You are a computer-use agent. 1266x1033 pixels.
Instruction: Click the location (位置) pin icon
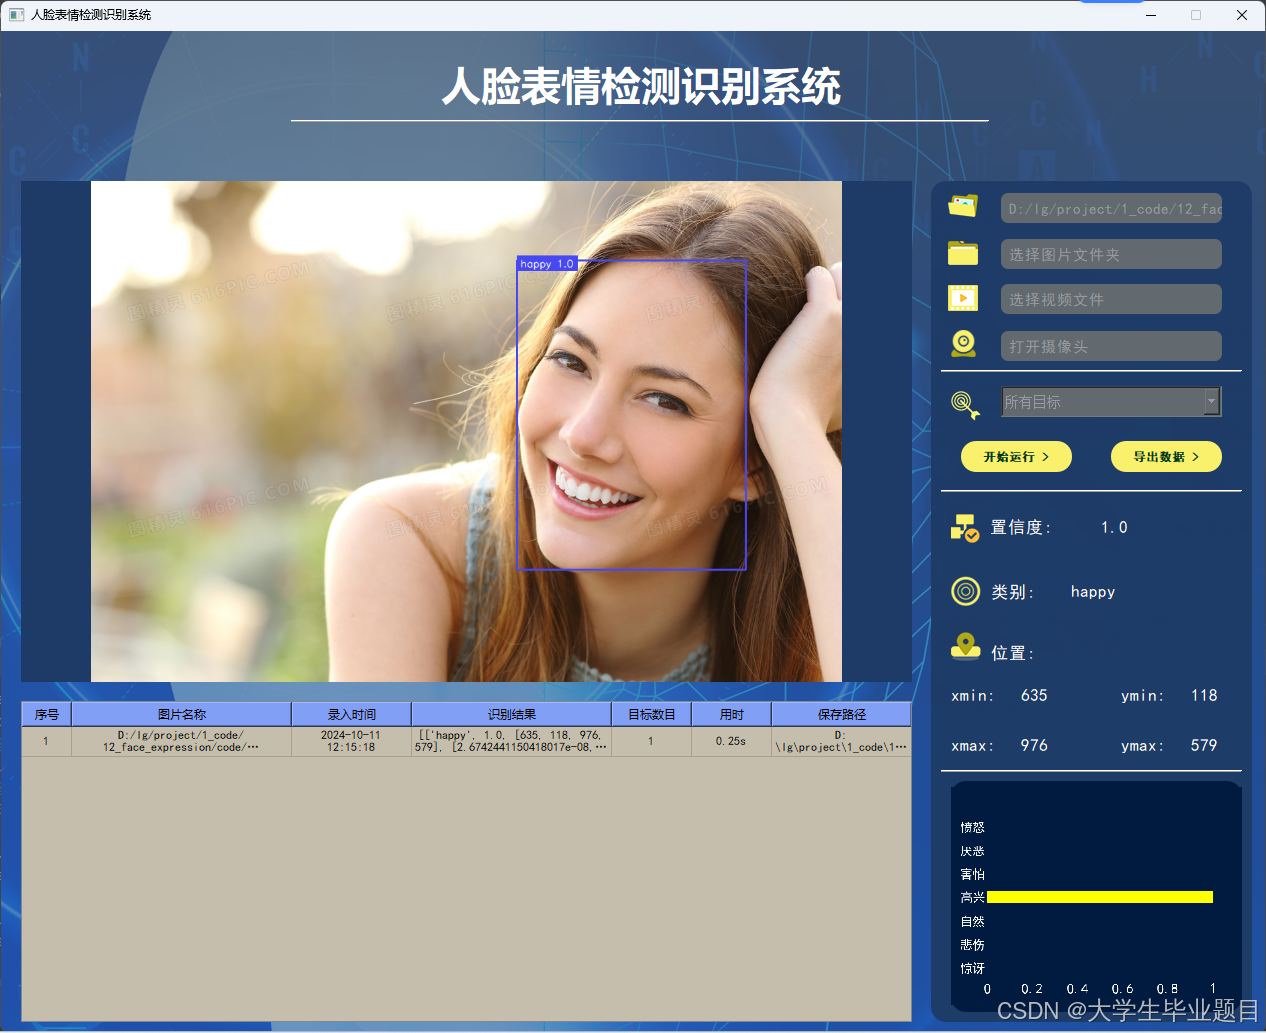point(965,646)
